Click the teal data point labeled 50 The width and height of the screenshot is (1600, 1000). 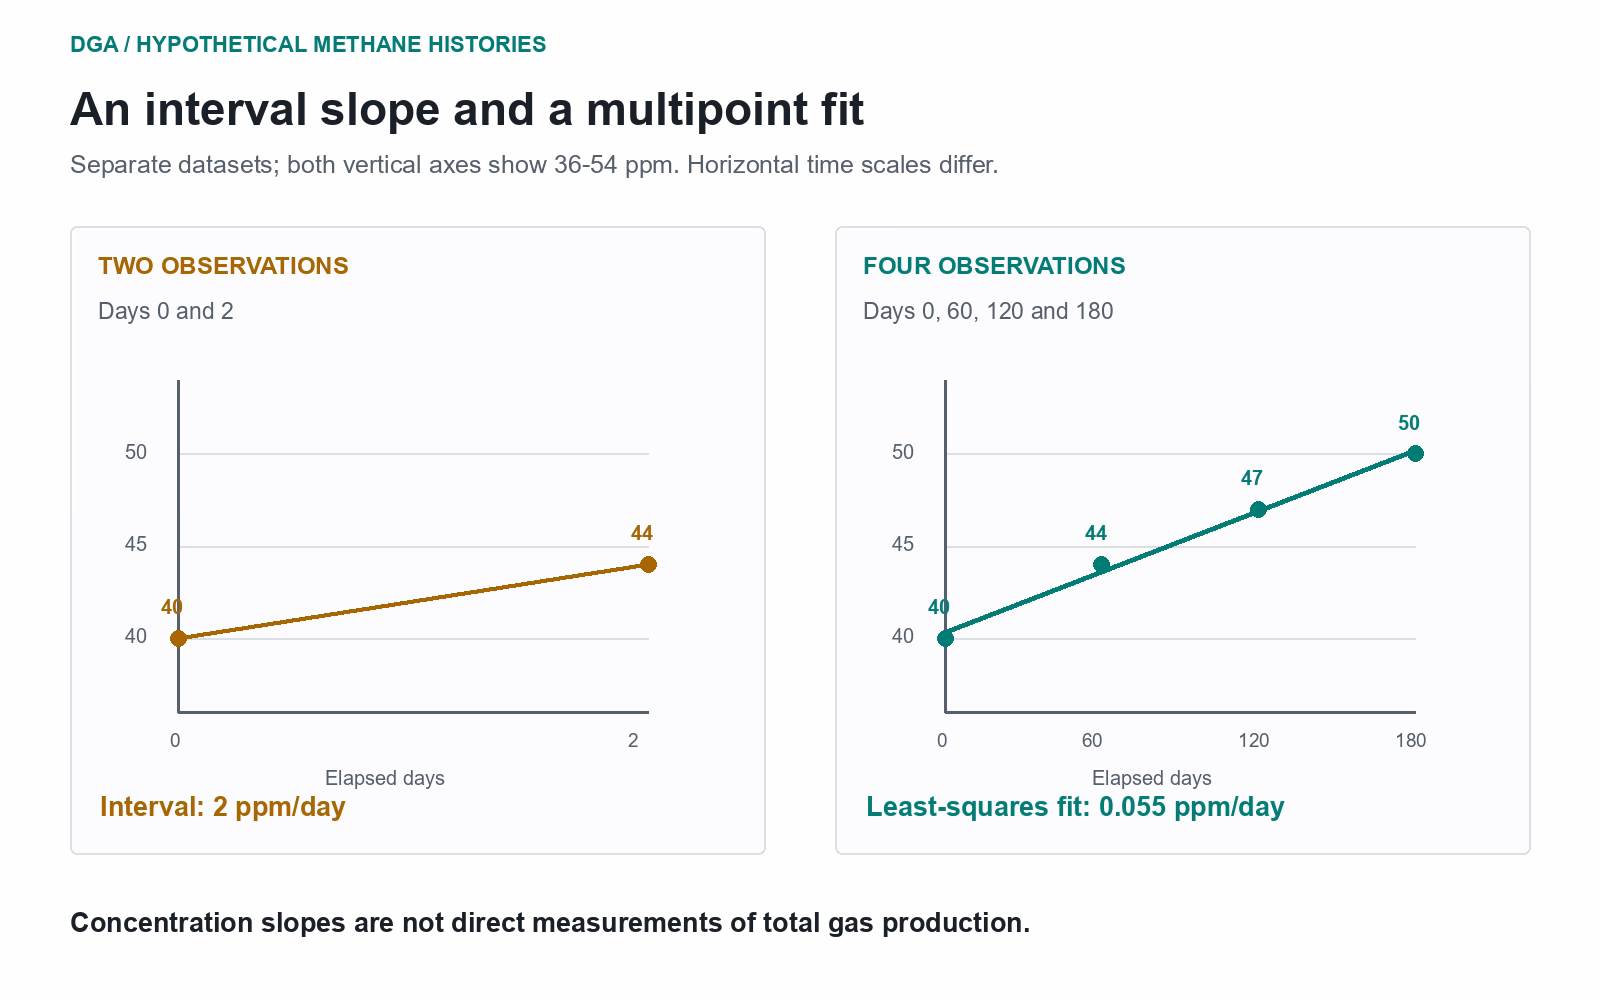pyautogui.click(x=1415, y=454)
